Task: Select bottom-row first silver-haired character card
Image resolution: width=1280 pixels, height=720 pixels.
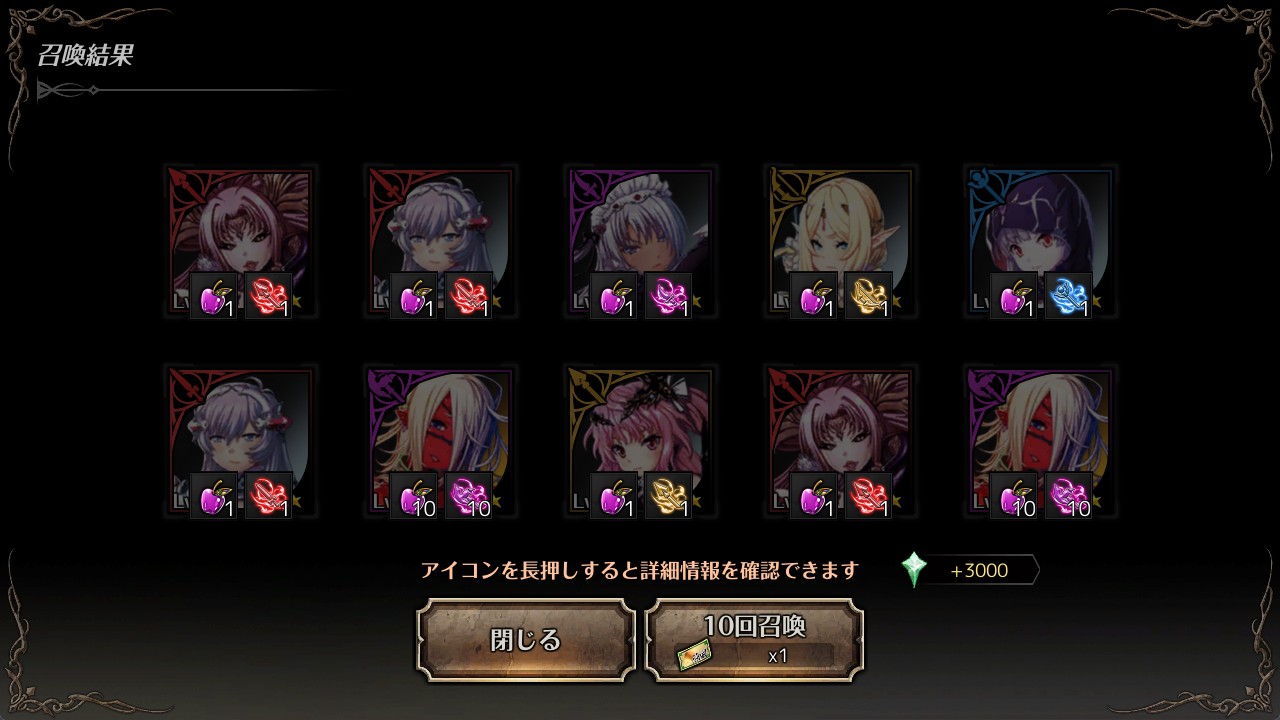Action: pos(240,441)
